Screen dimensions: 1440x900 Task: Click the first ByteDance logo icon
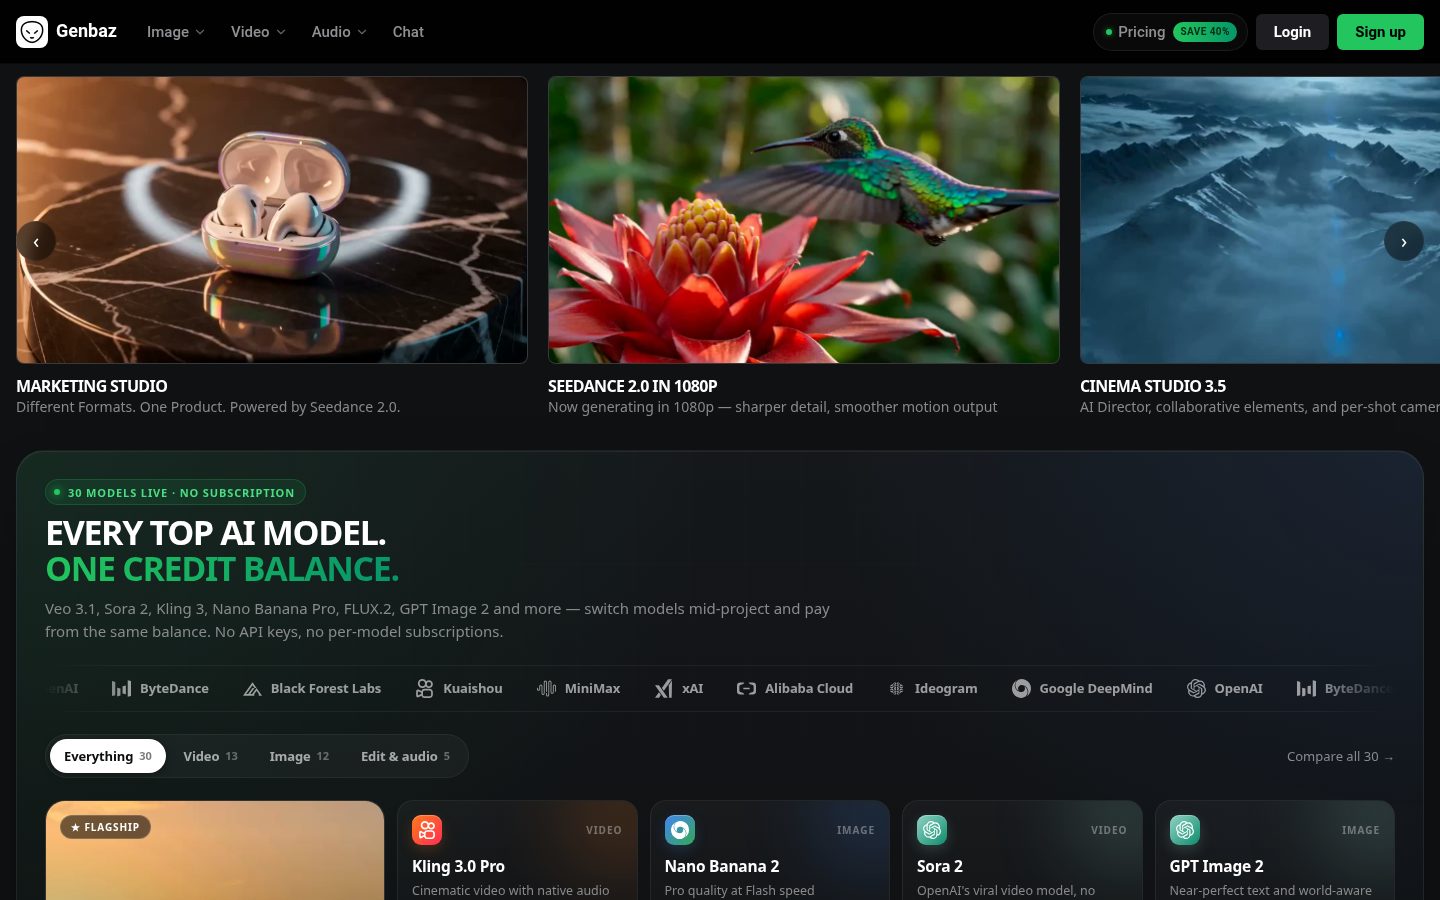coord(121,688)
